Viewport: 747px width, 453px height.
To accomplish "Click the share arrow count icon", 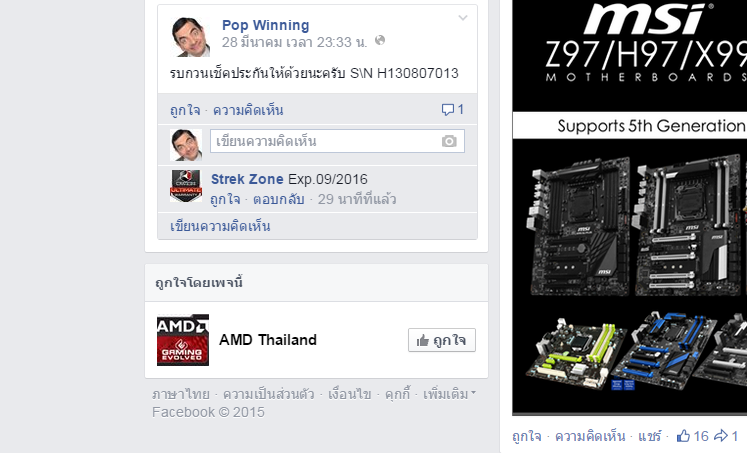I will (x=726, y=436).
